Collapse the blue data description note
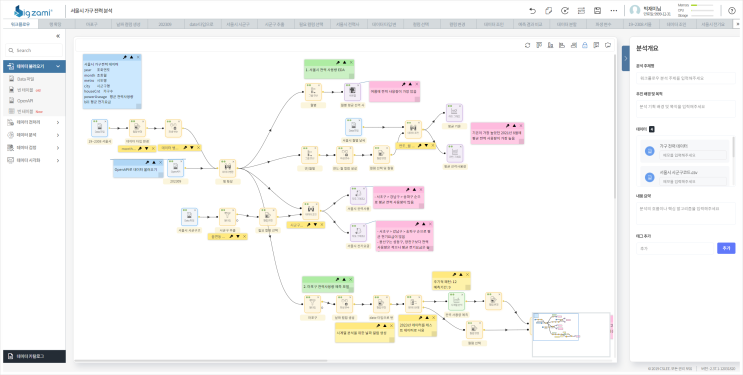Image resolution: width=743 pixels, height=375 pixels. click(131, 57)
